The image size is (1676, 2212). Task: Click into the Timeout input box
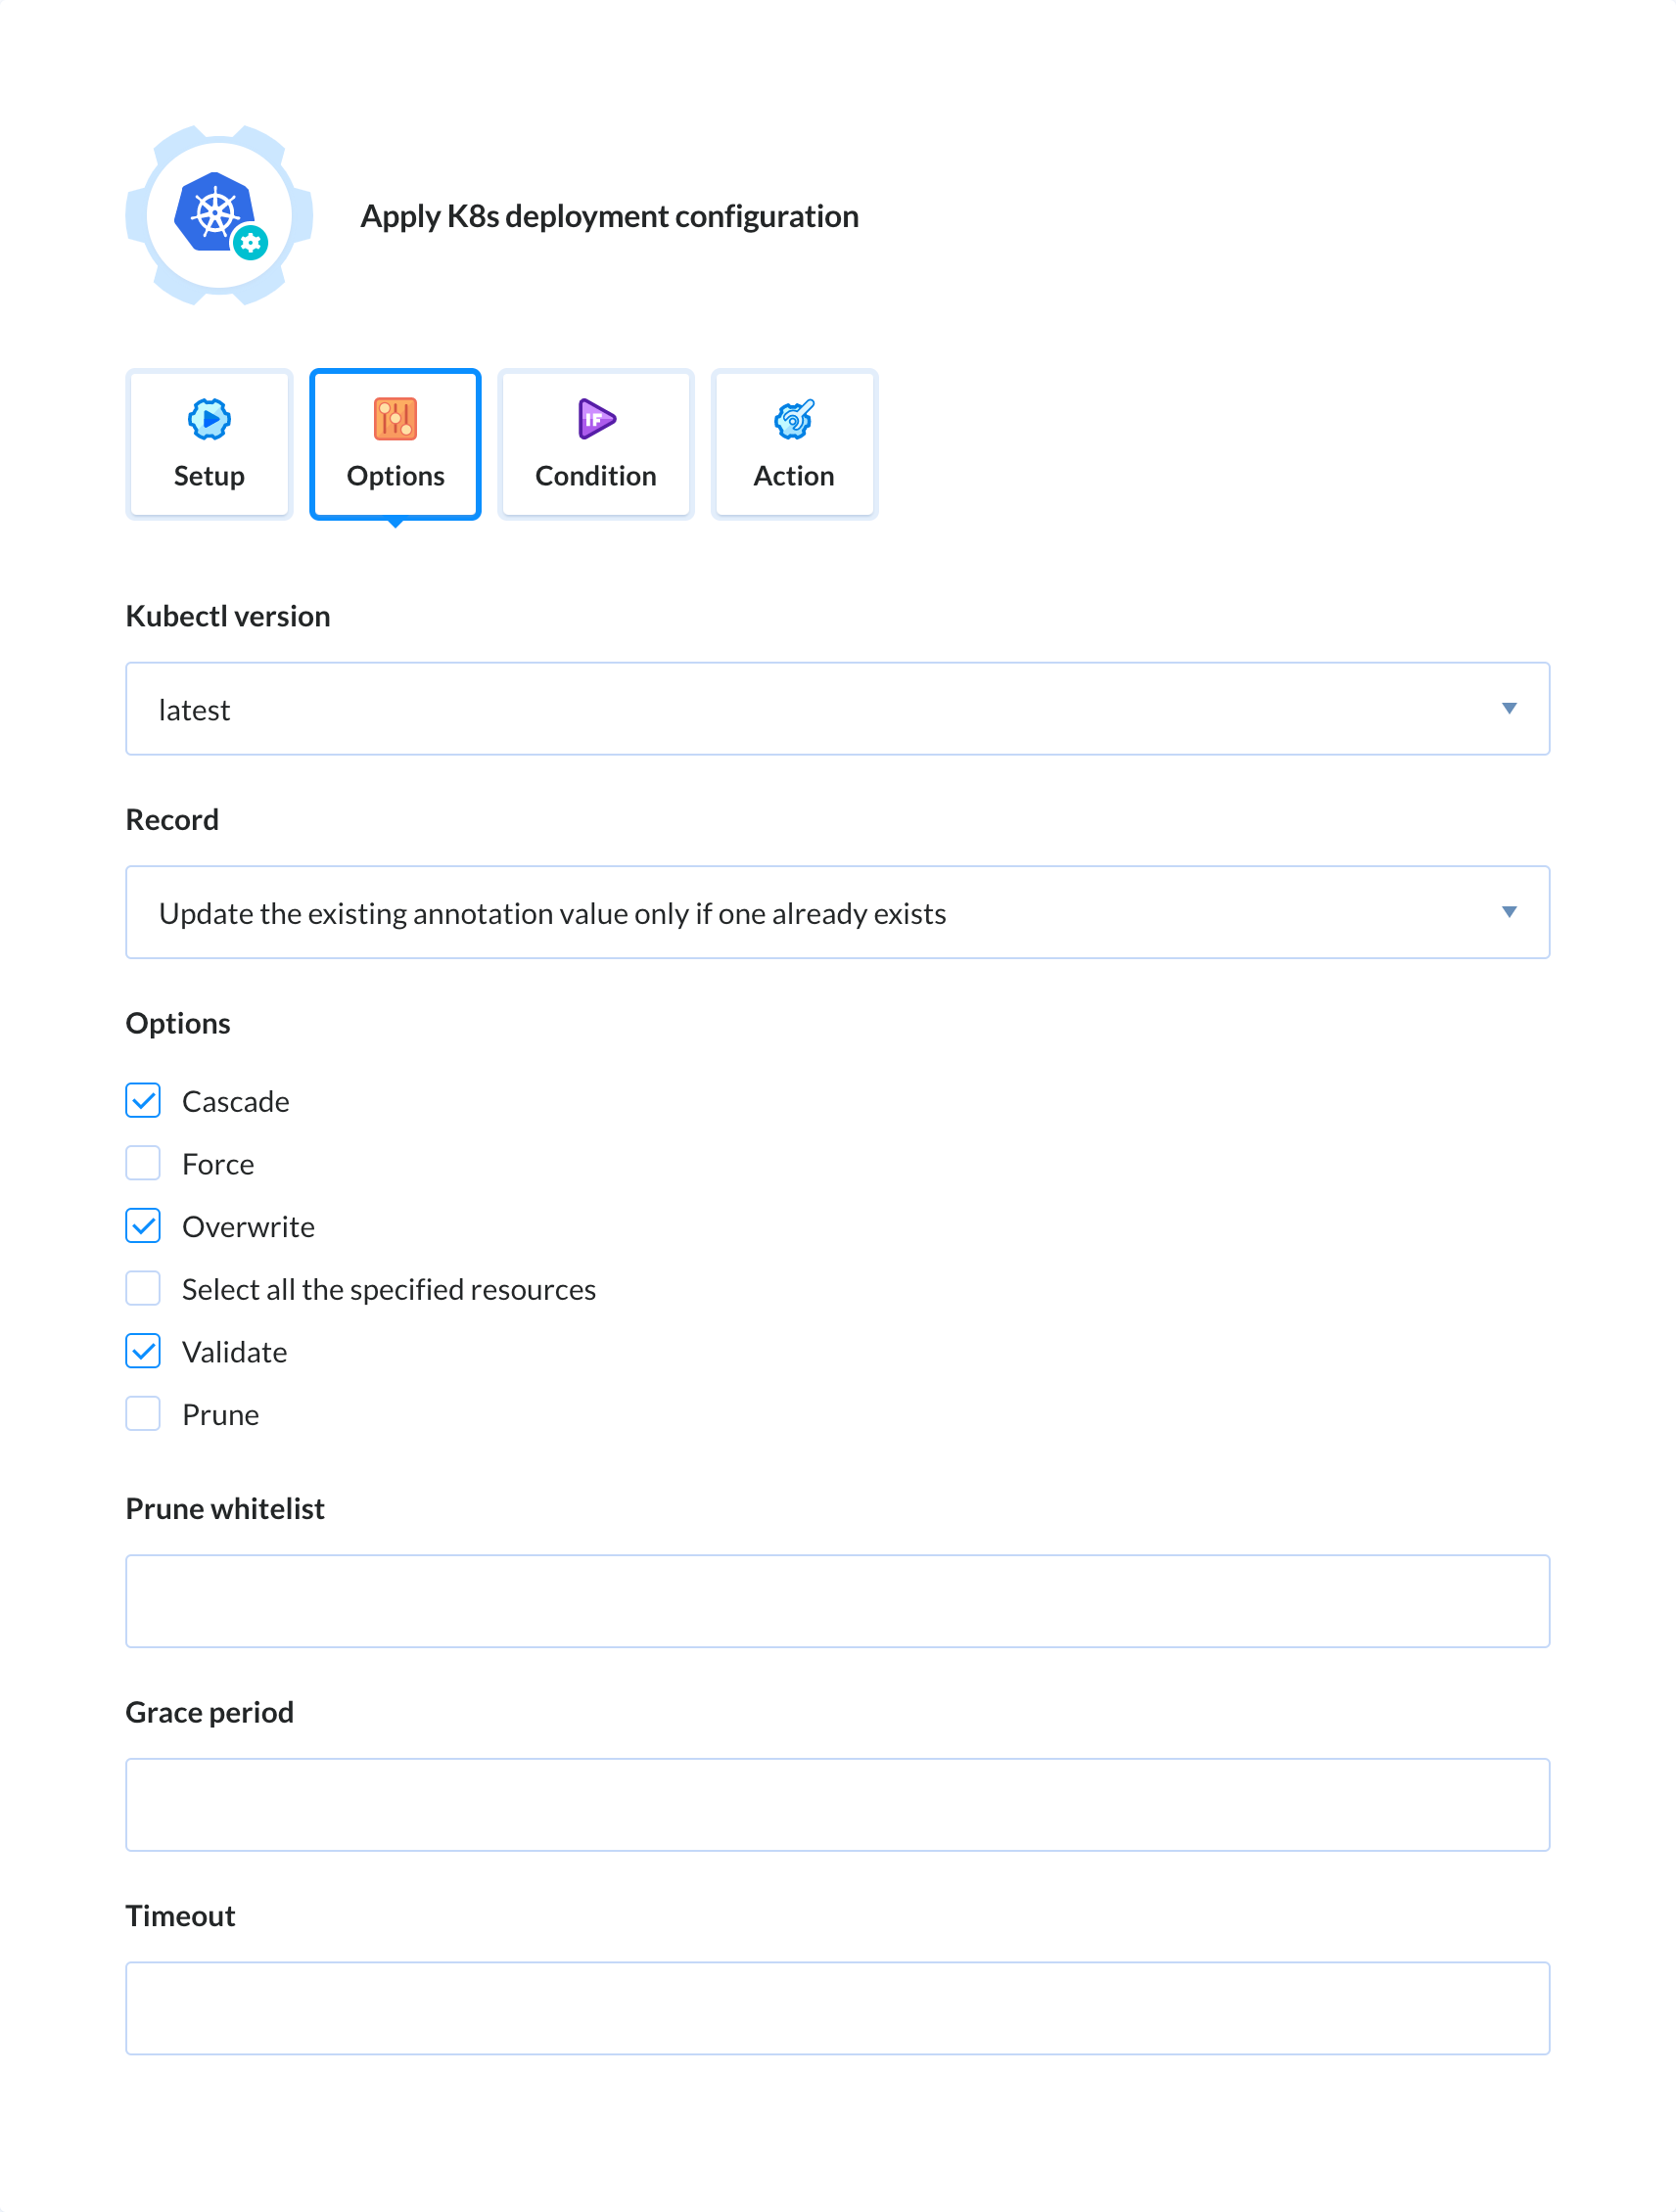[x=837, y=2008]
